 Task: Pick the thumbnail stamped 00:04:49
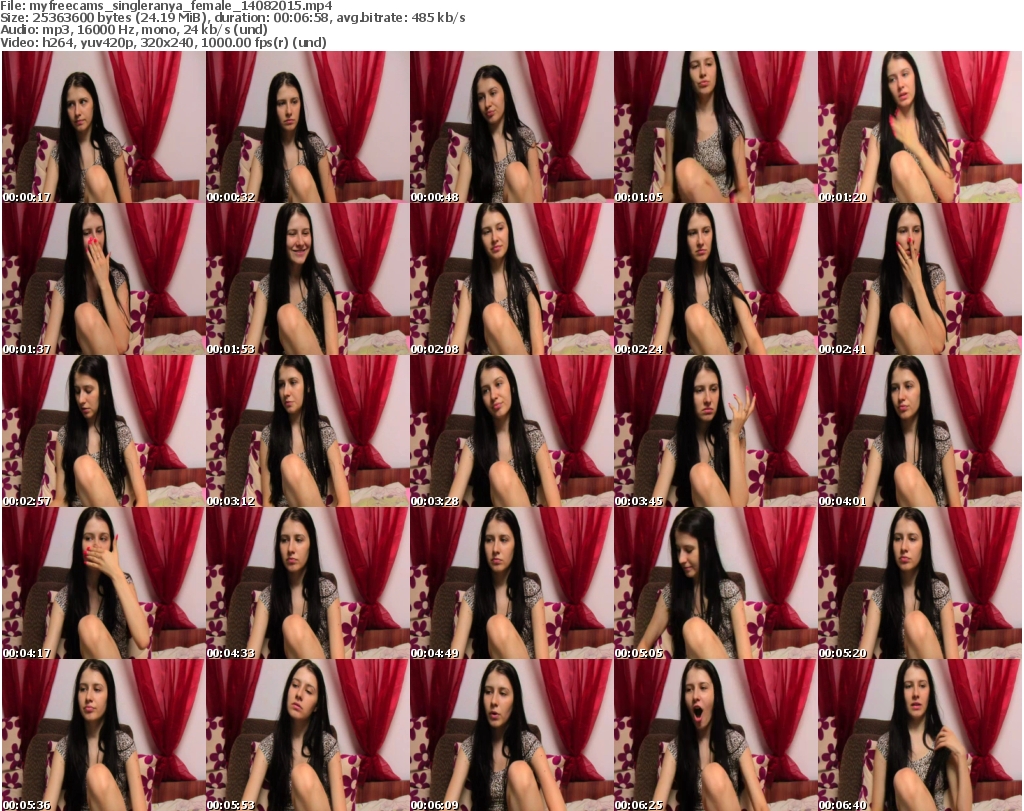(511, 583)
